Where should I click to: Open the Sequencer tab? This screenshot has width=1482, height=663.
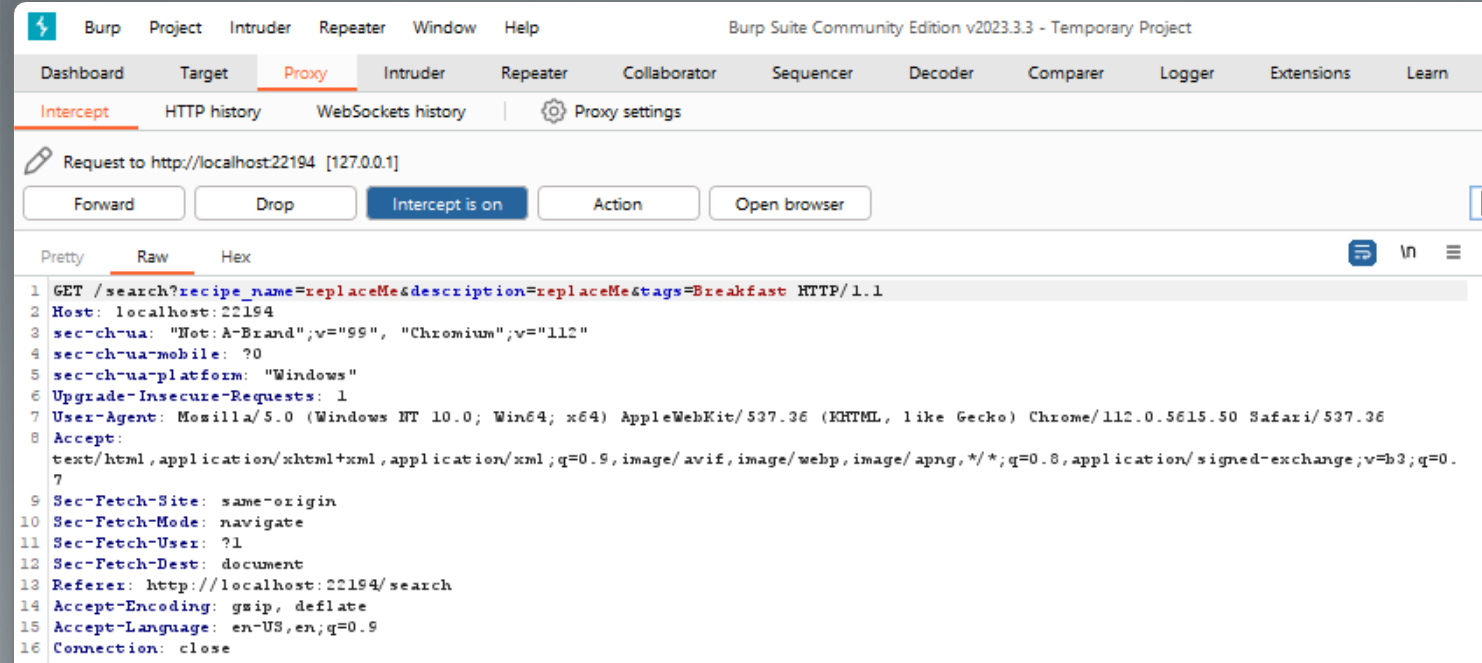pos(812,73)
